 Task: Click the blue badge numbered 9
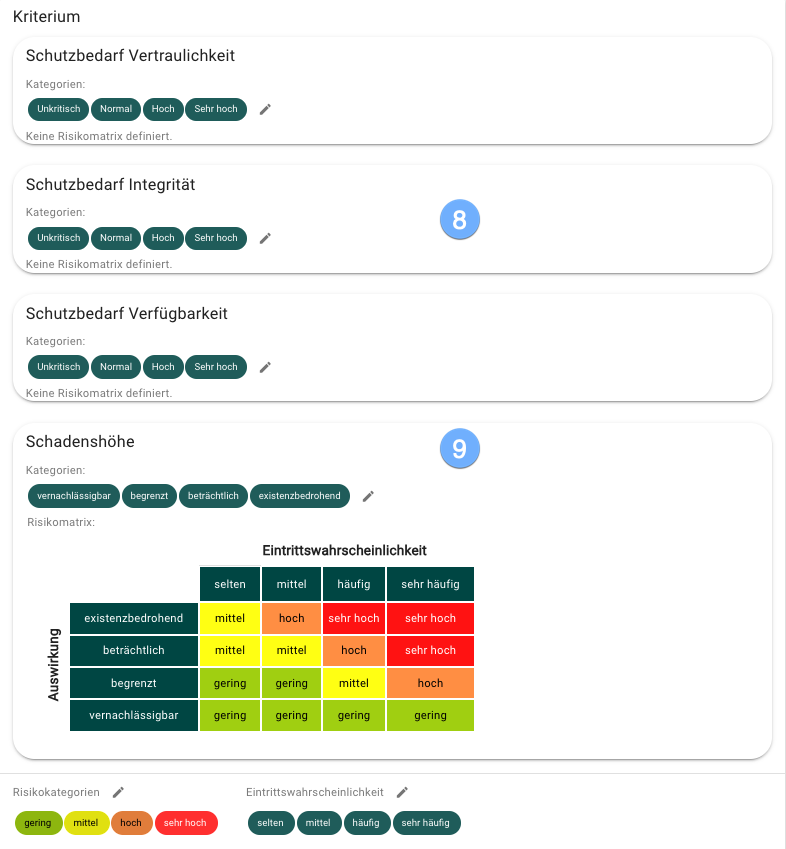(x=460, y=449)
